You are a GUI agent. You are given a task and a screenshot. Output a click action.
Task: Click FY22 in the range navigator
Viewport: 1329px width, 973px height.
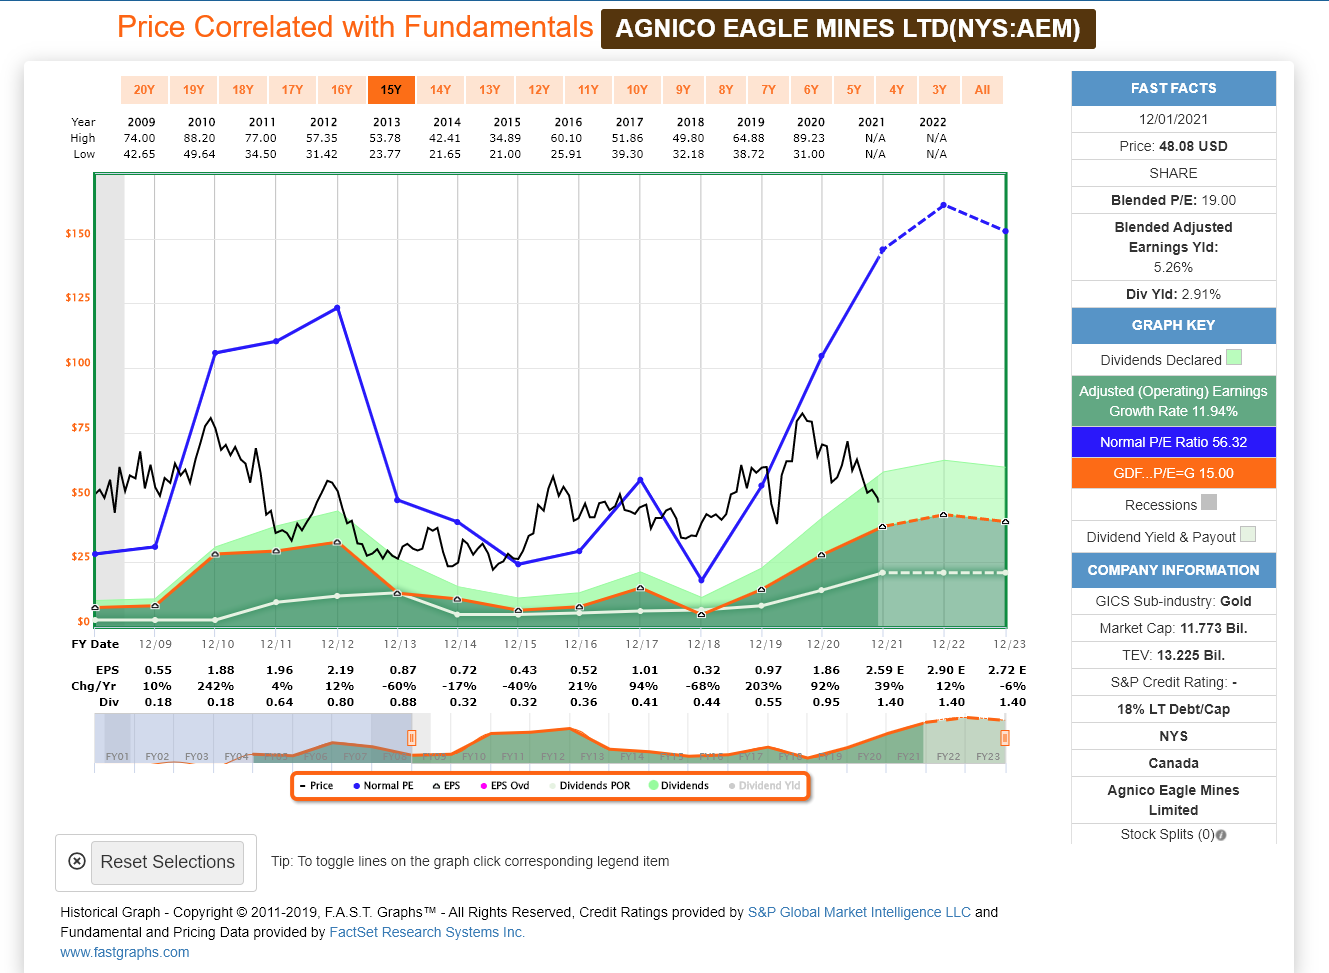(x=948, y=757)
